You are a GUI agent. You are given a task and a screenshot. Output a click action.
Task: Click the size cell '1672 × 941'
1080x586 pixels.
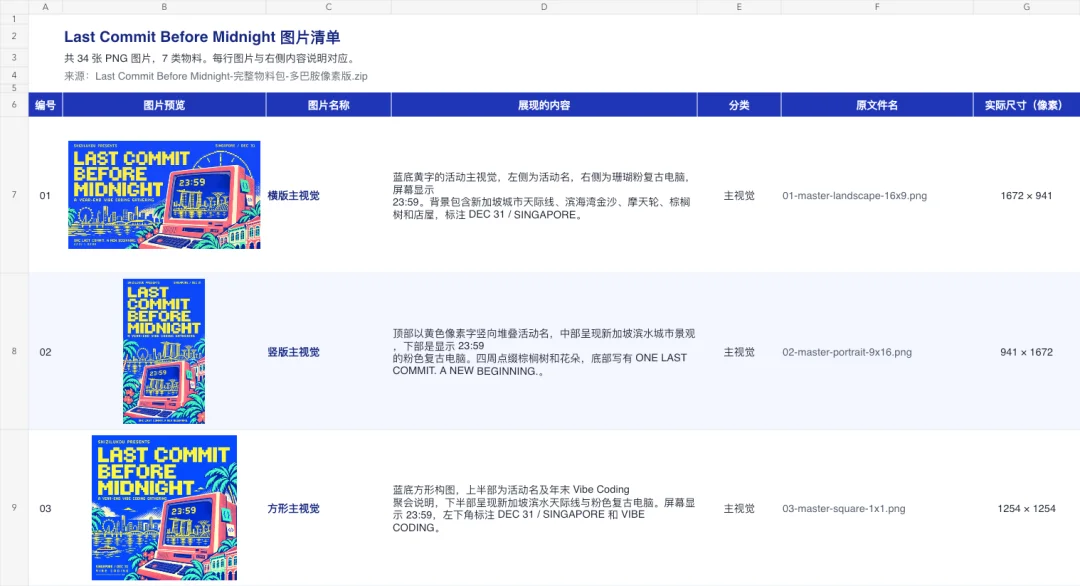(1026, 196)
